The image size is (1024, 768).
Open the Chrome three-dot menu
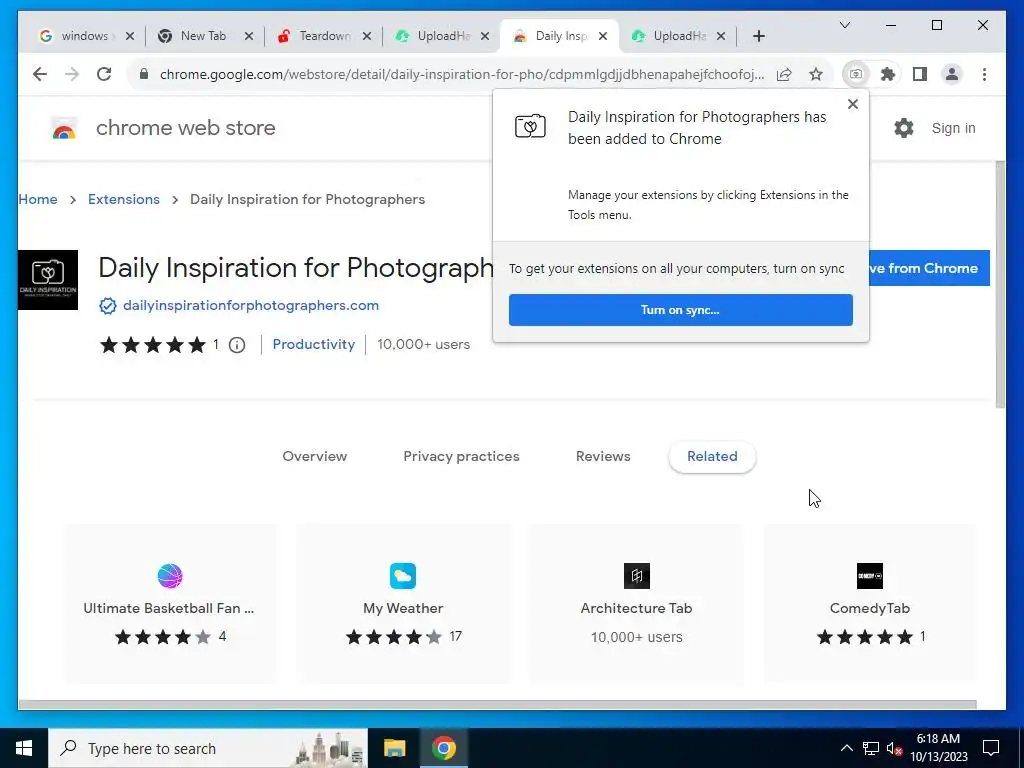(984, 74)
